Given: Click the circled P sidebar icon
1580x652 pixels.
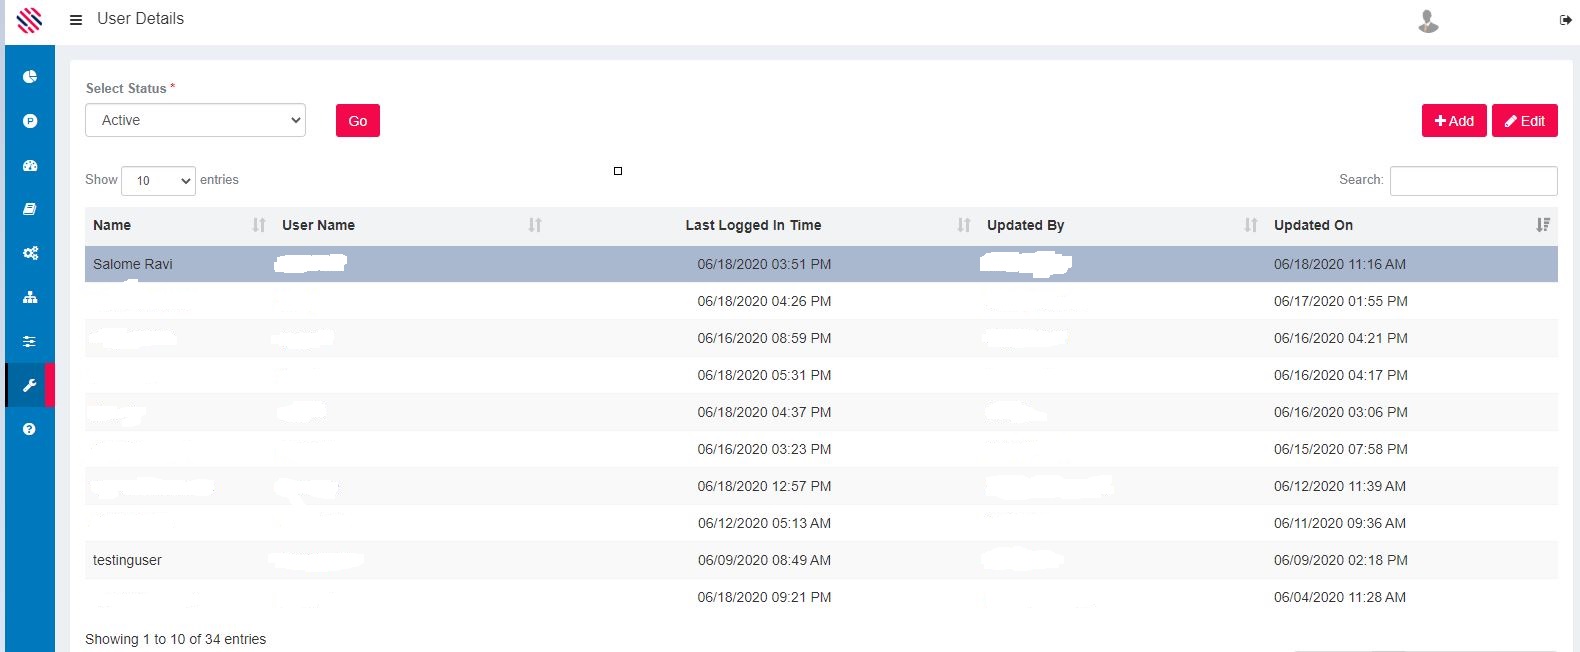Looking at the screenshot, I should coord(30,121).
